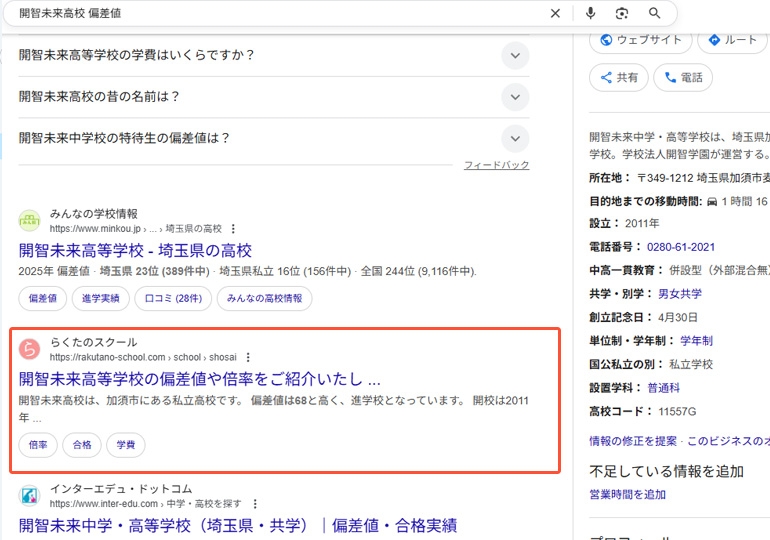
Task: Open Google Lens image search icon
Action: [622, 13]
